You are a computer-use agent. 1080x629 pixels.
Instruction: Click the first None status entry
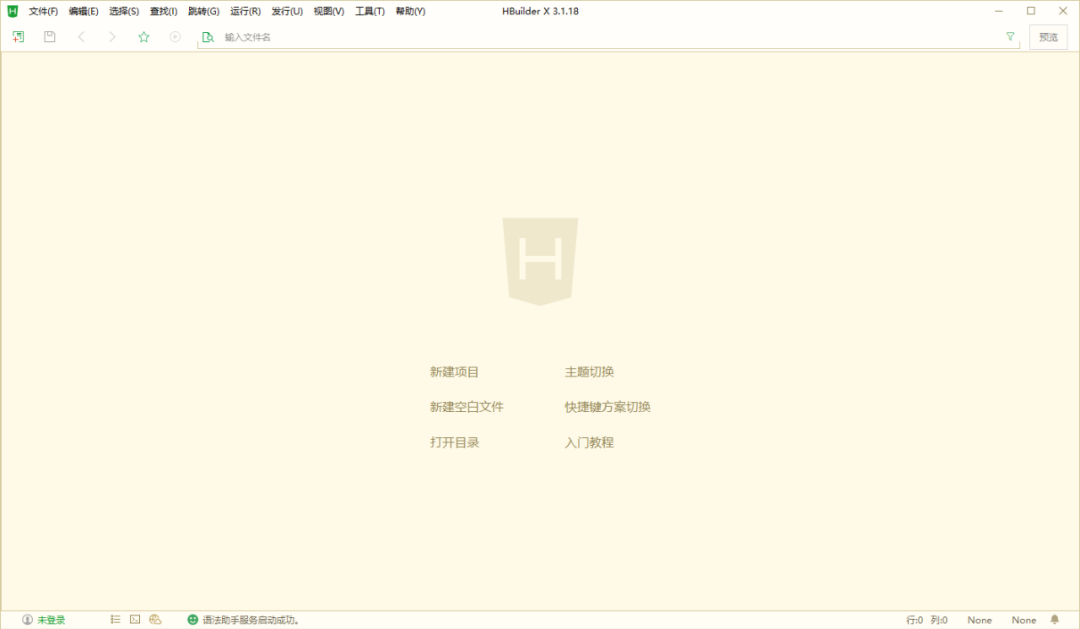(x=979, y=620)
